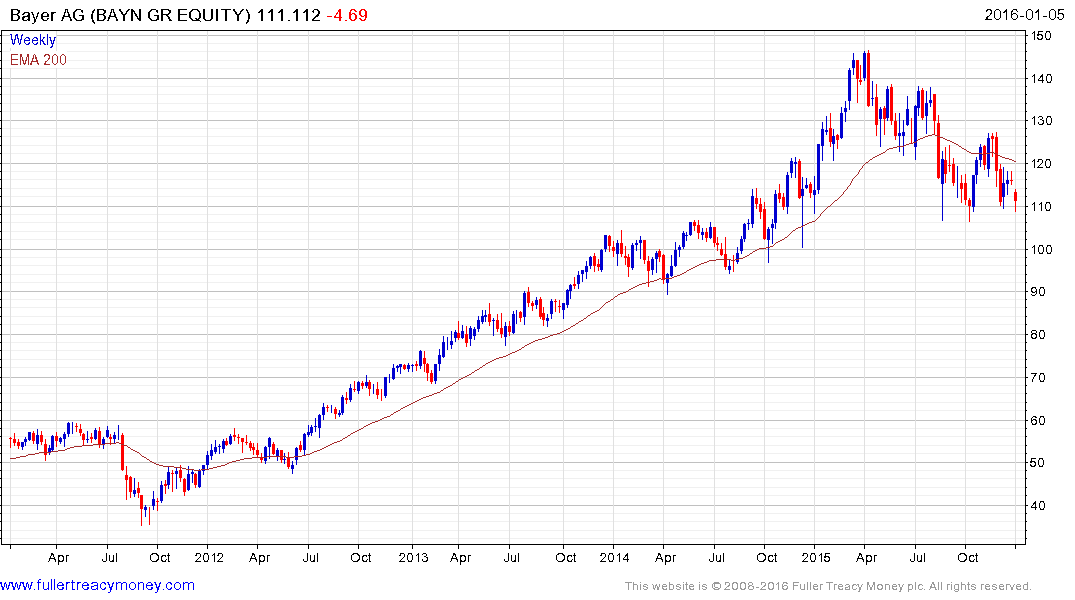Click the 2014 year label
1075x600 pixels.
click(x=614, y=557)
